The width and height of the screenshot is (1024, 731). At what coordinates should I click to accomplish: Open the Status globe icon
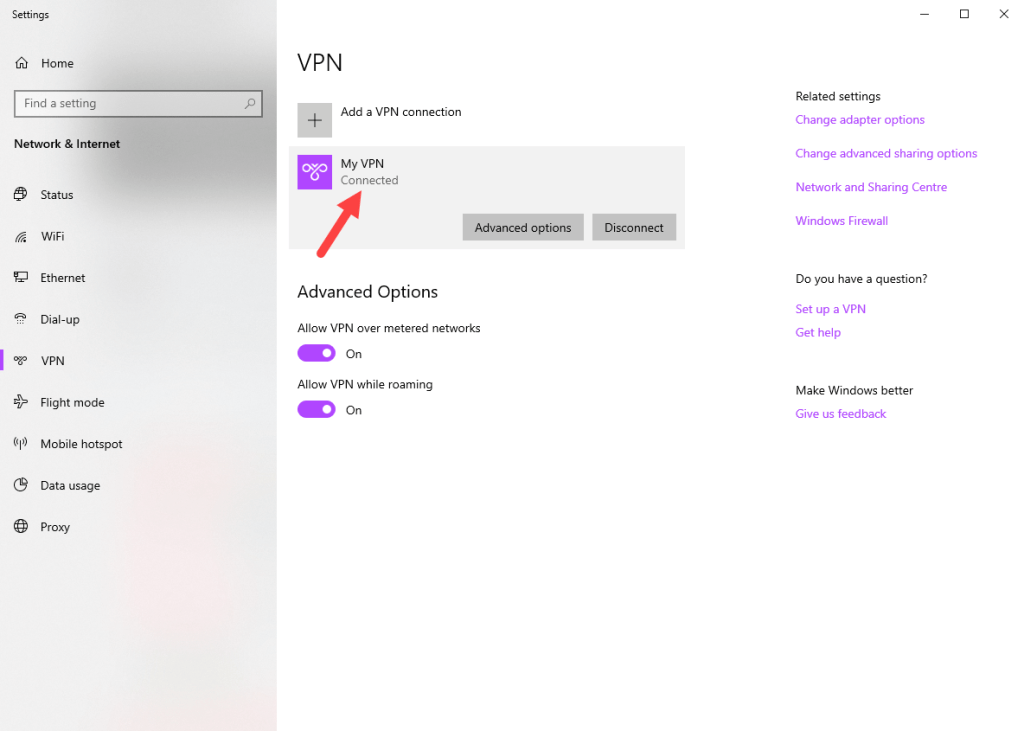coord(21,195)
